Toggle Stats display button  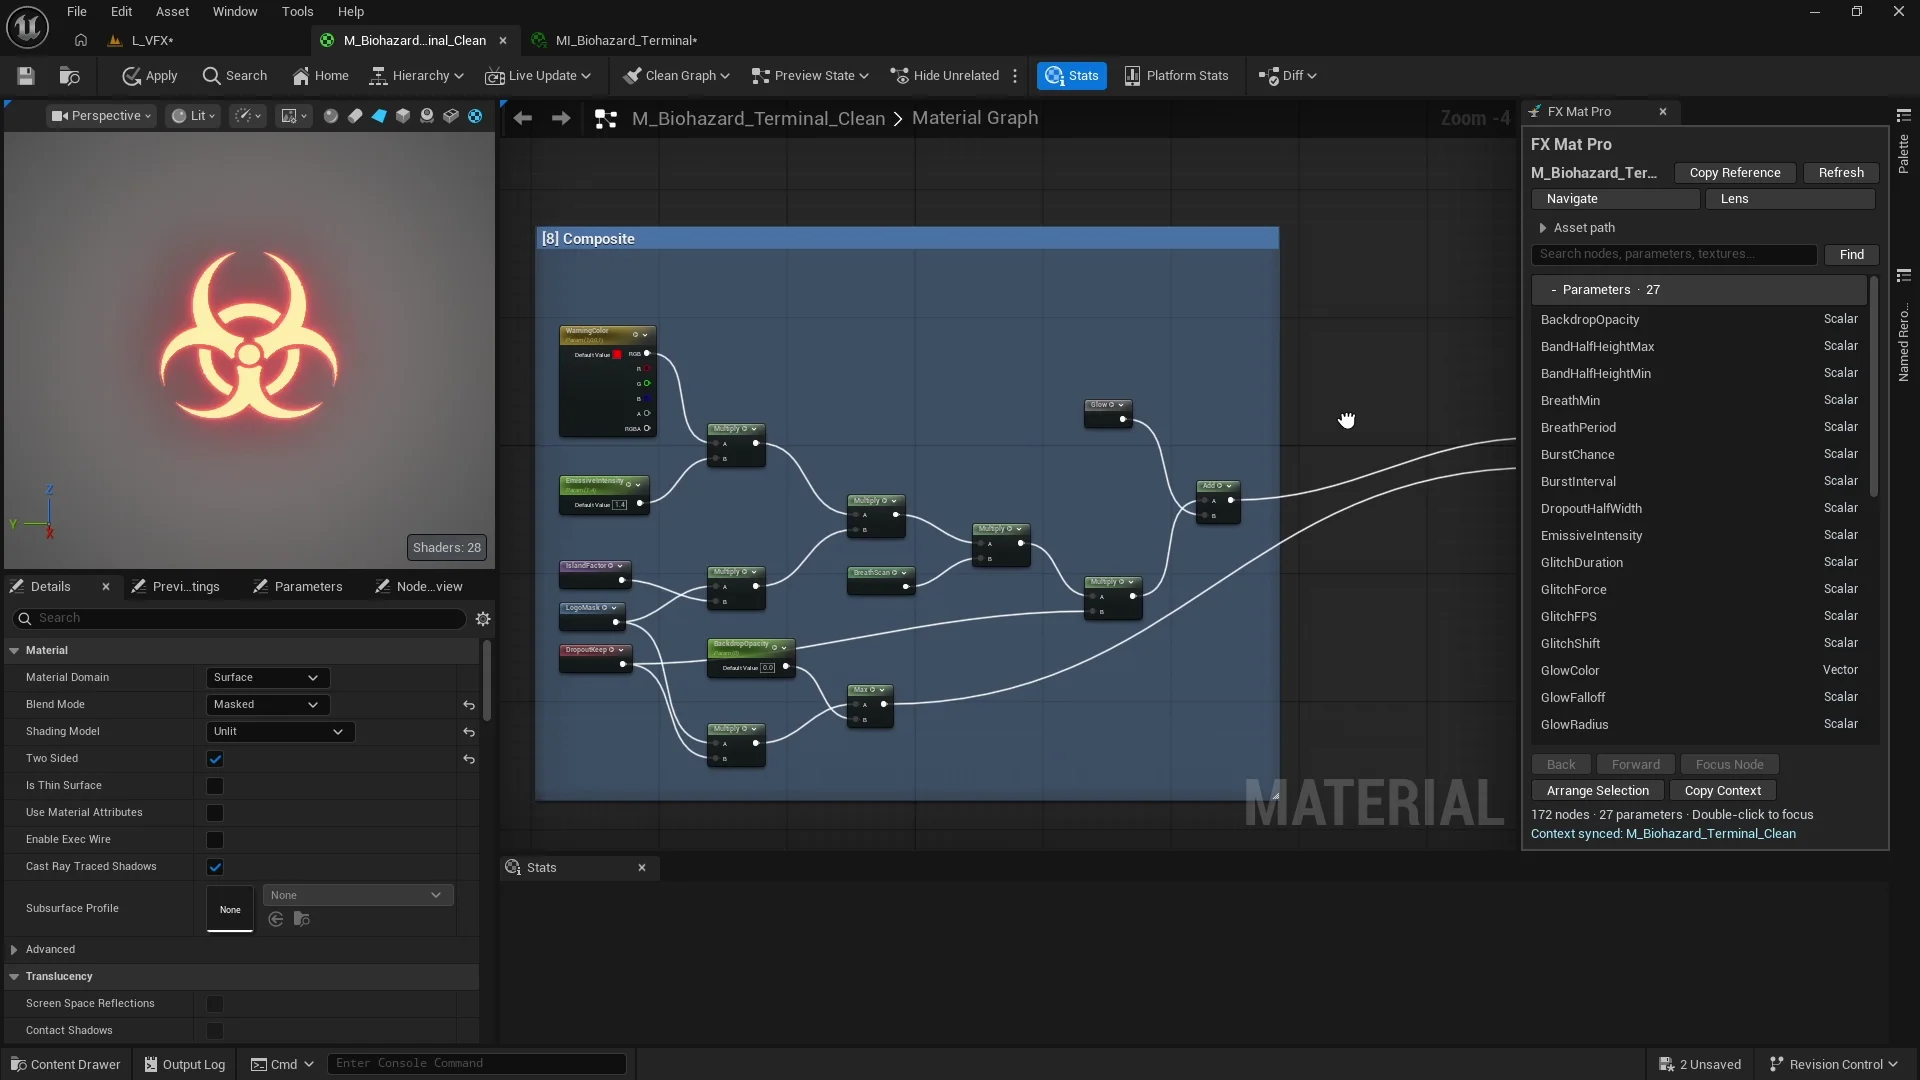(x=1072, y=76)
